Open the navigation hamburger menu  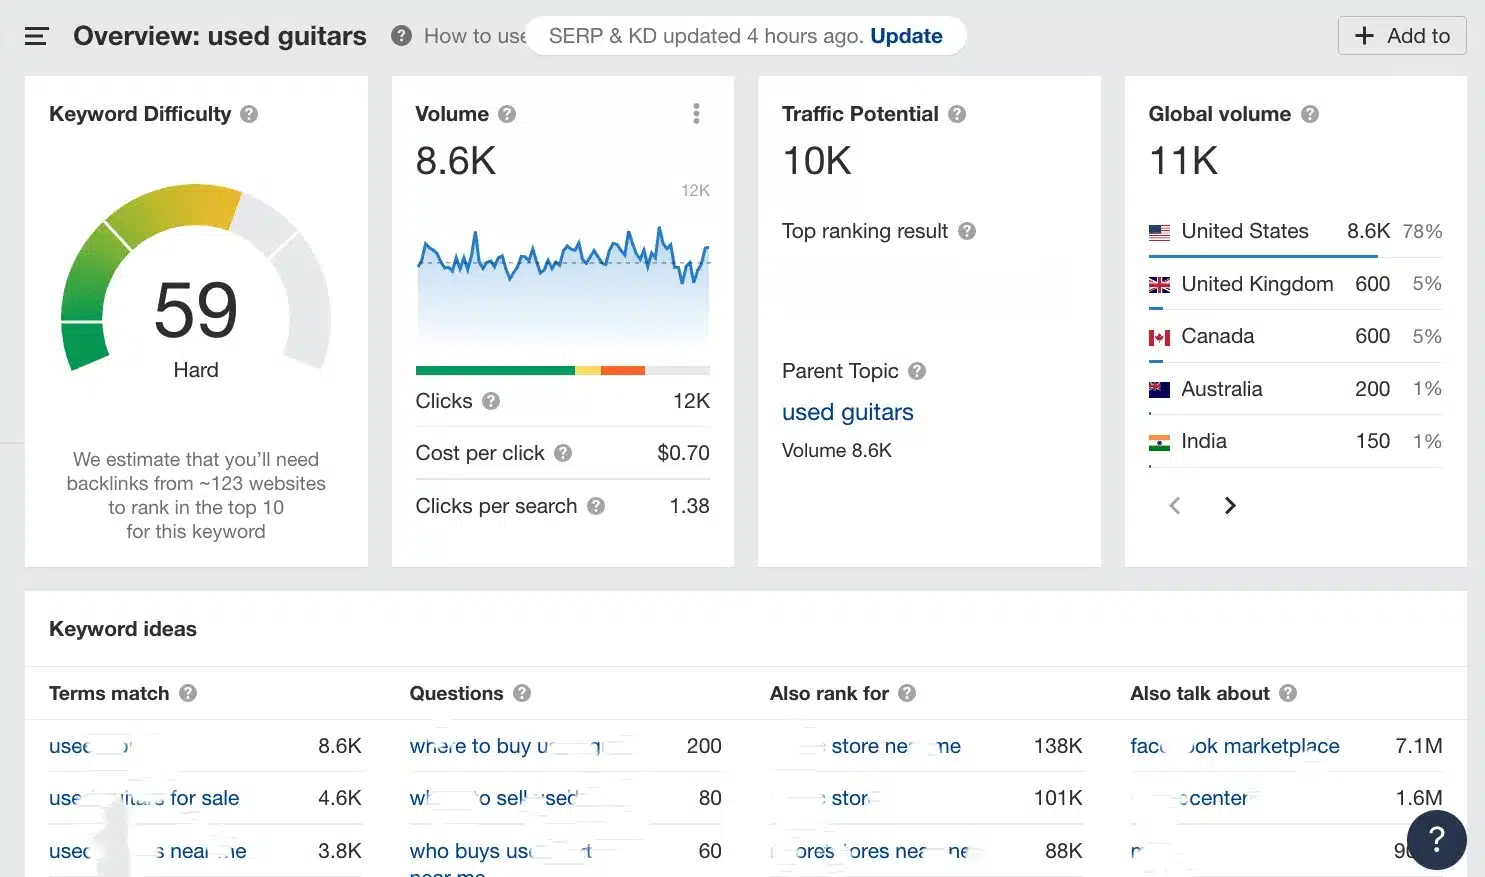pos(37,35)
